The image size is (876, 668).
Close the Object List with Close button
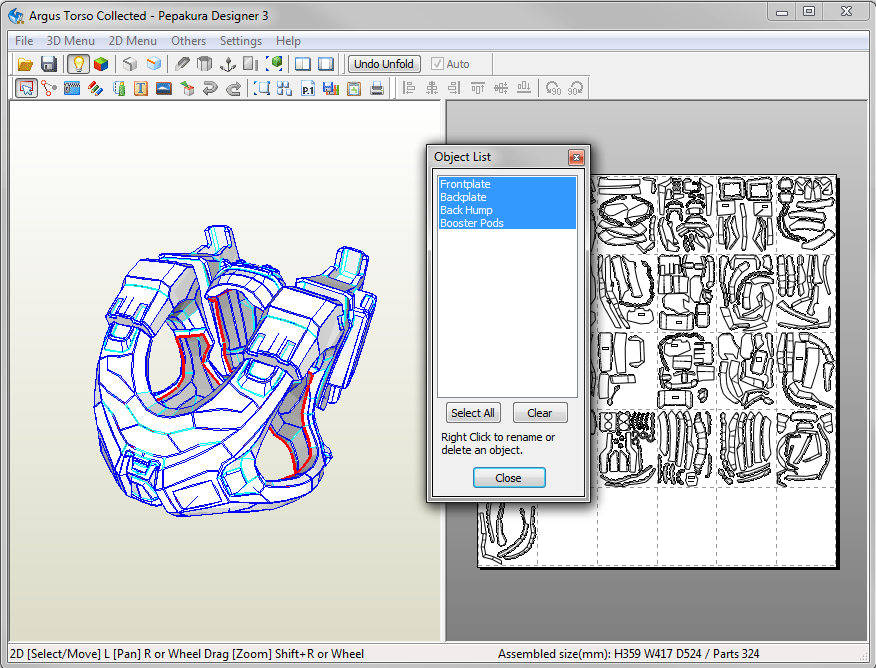click(509, 478)
